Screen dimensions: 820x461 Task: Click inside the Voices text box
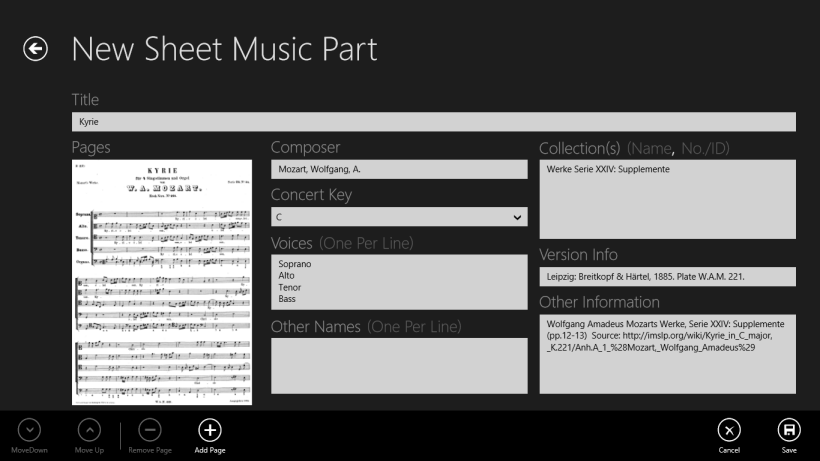(399, 282)
